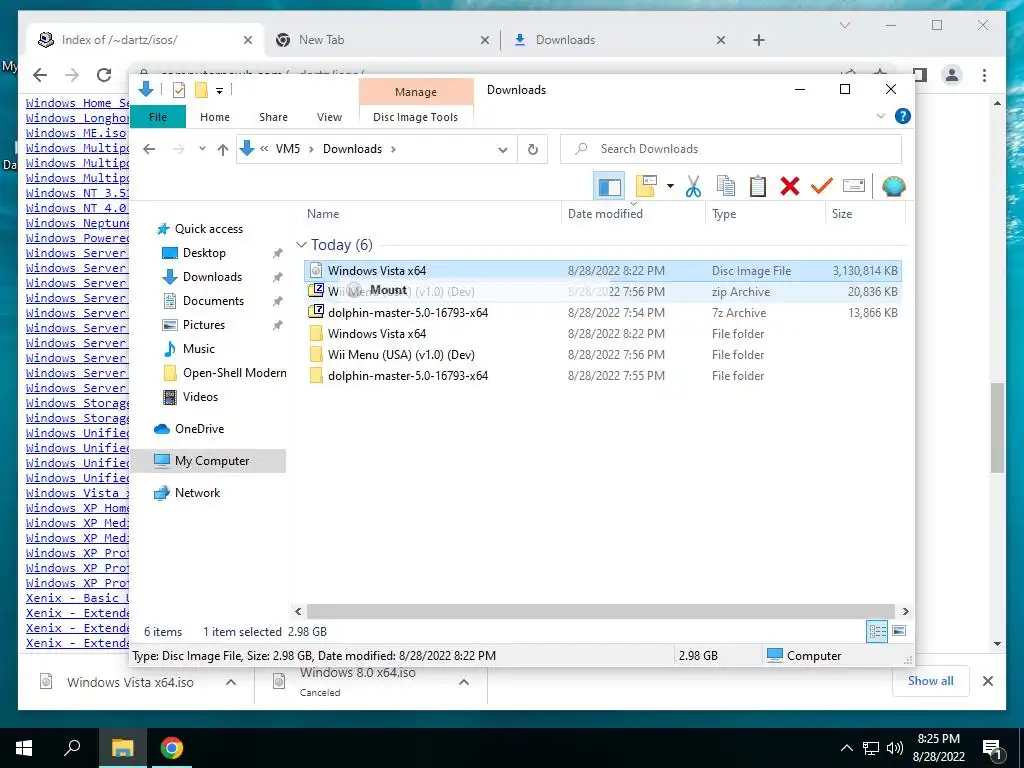Reload the page in Chrome
The height and width of the screenshot is (768, 1024).
104,75
